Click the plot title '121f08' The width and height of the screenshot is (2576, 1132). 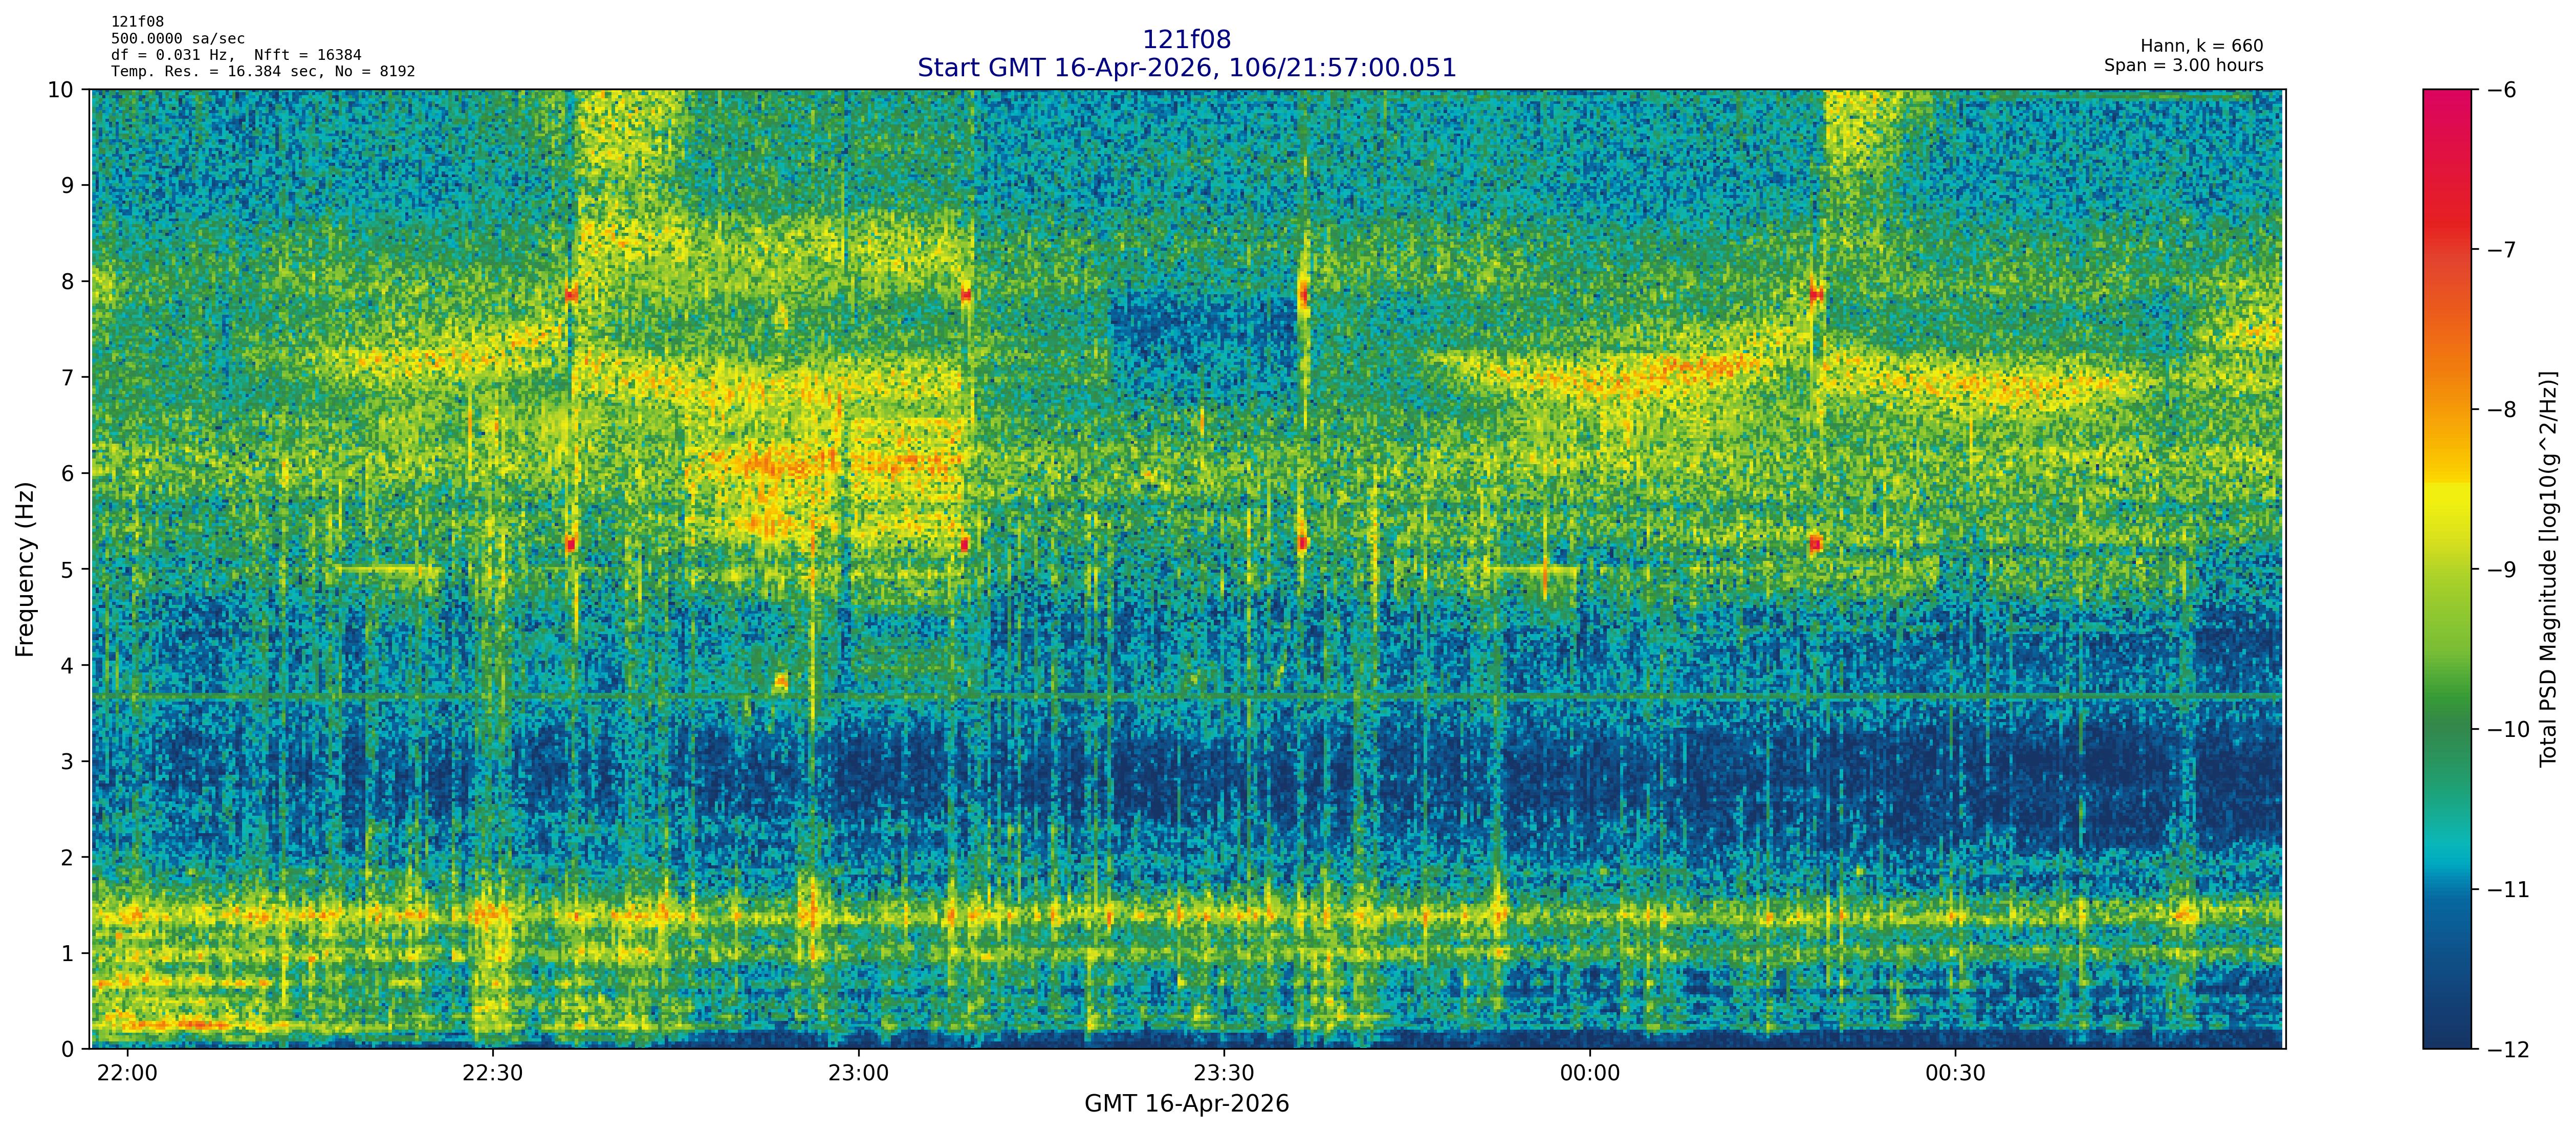pos(1186,40)
